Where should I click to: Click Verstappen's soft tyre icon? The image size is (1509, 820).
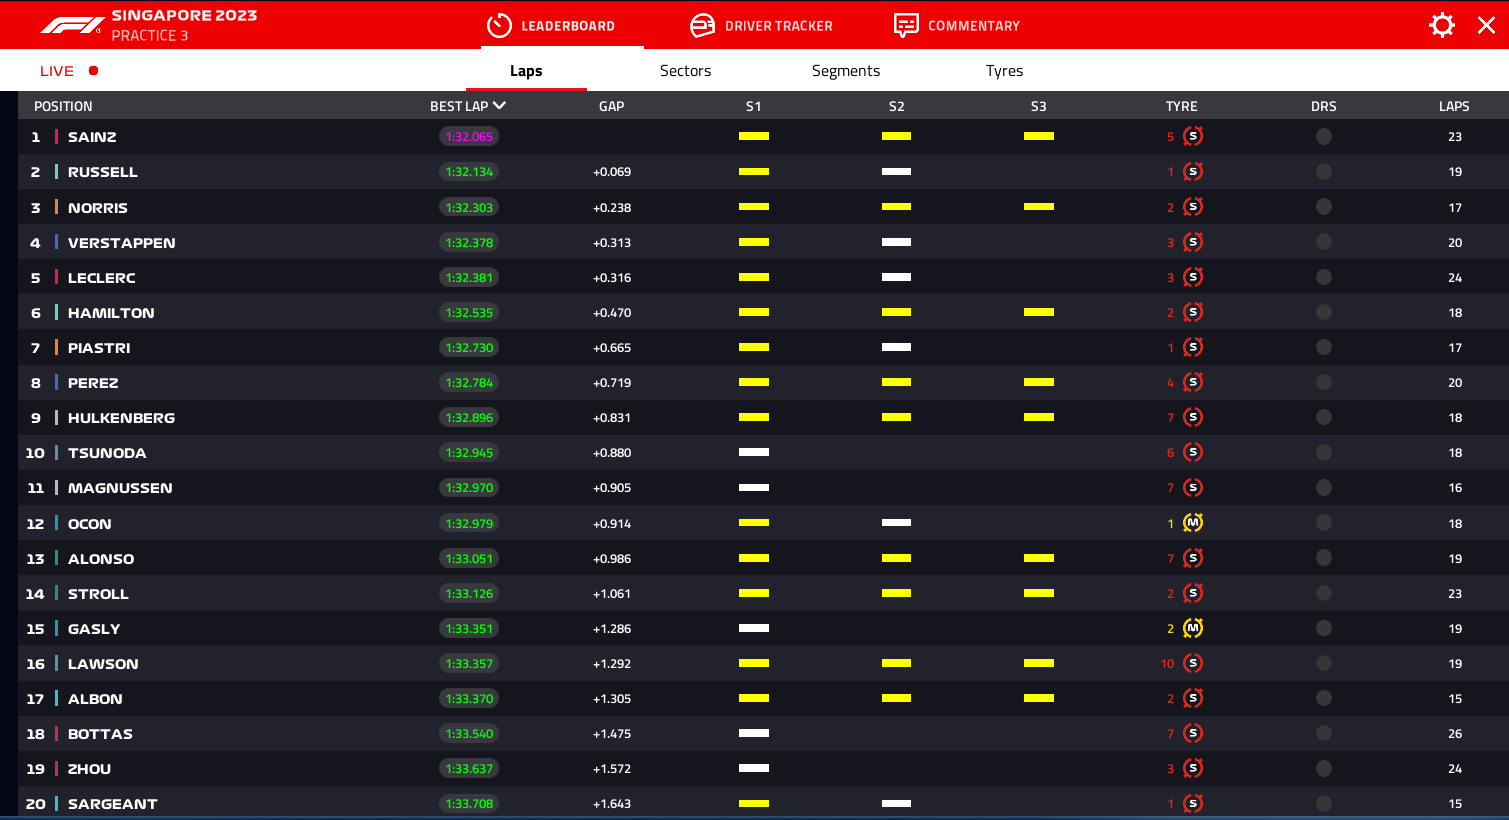(x=1193, y=242)
